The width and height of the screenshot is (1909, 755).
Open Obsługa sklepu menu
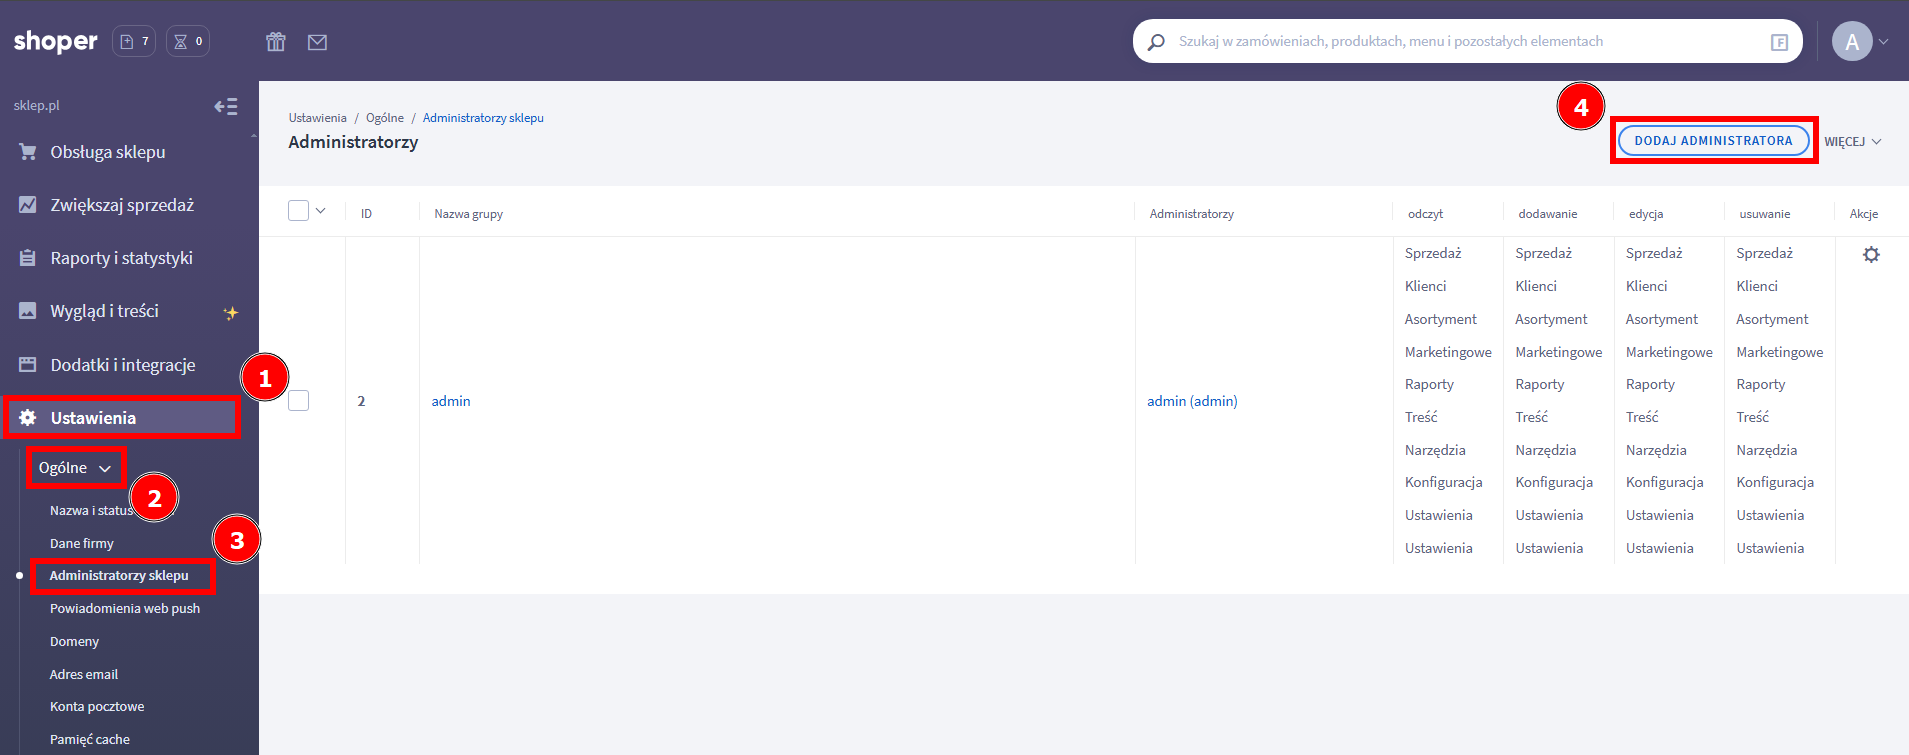108,152
